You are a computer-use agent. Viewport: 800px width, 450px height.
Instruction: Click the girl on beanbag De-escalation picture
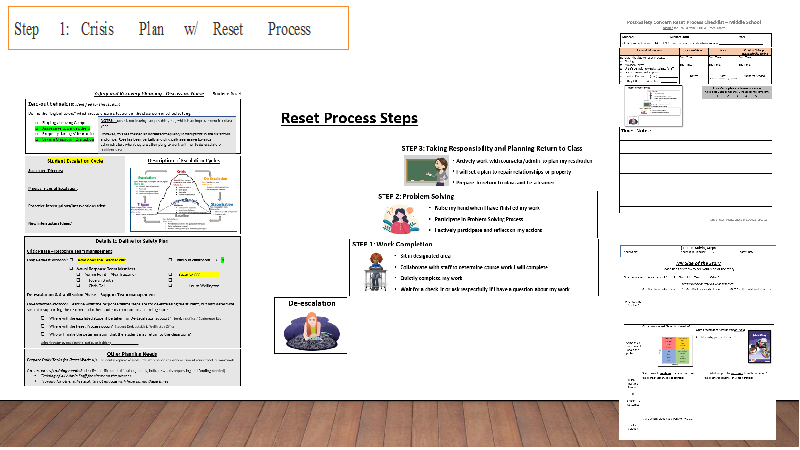point(311,331)
